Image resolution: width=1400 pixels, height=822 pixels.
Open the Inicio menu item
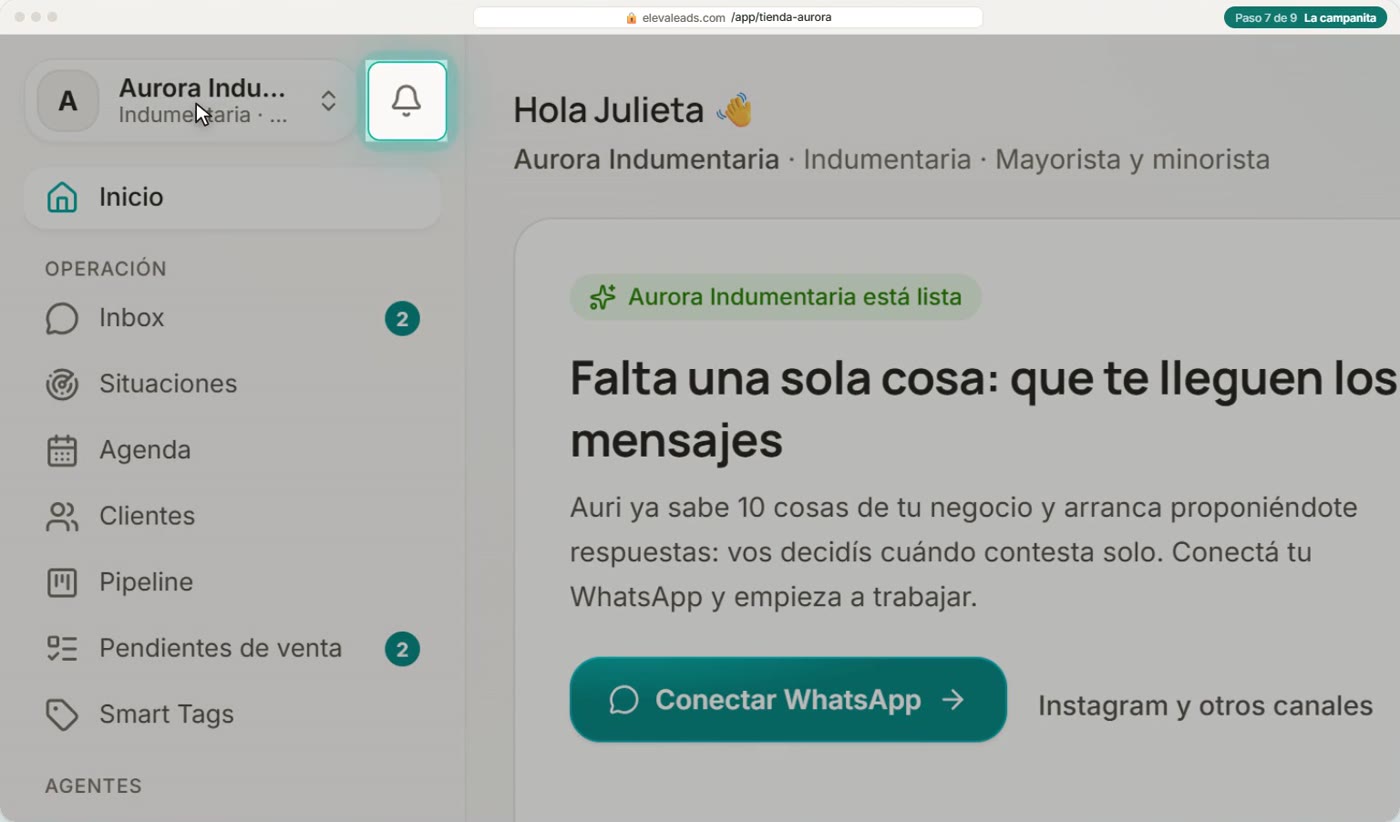[x=232, y=198]
